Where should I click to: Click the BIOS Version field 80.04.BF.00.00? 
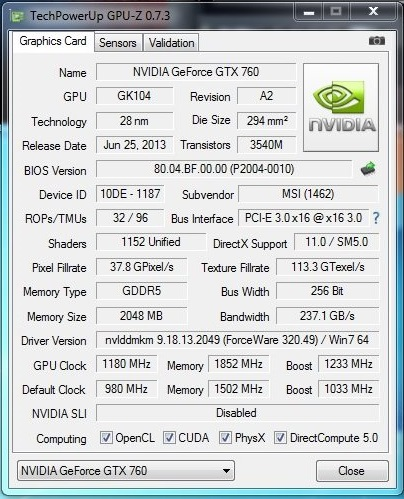[224, 169]
